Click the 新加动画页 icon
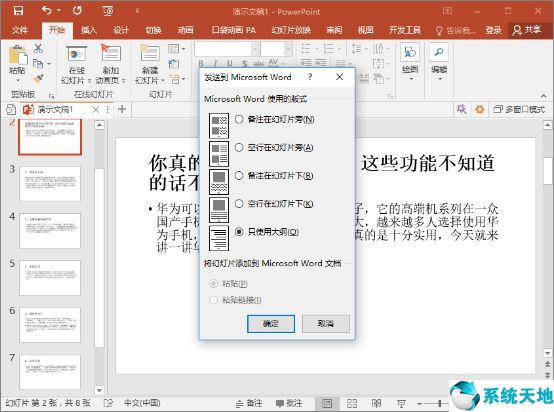The image size is (554, 412). coord(111,54)
